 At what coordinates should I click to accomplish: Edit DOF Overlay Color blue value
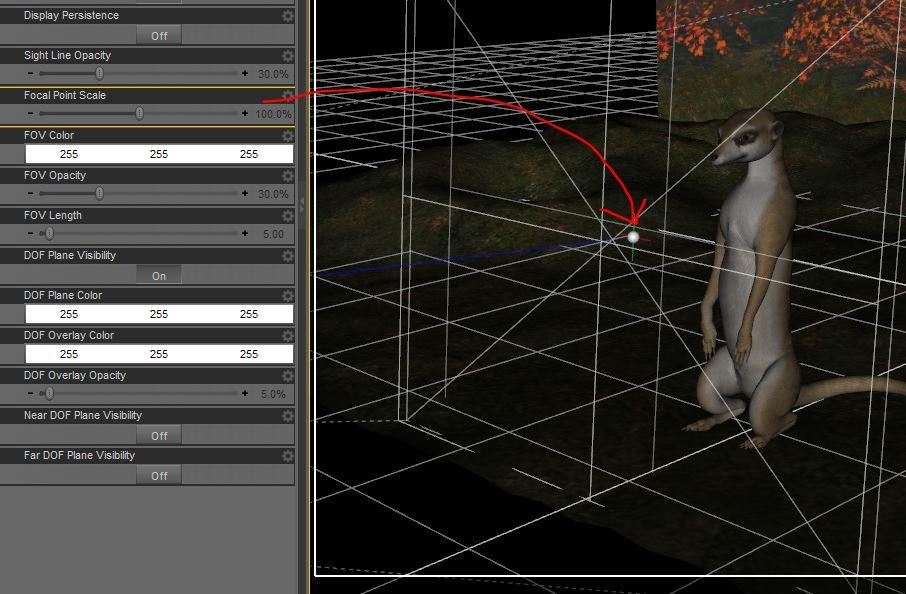pos(249,354)
